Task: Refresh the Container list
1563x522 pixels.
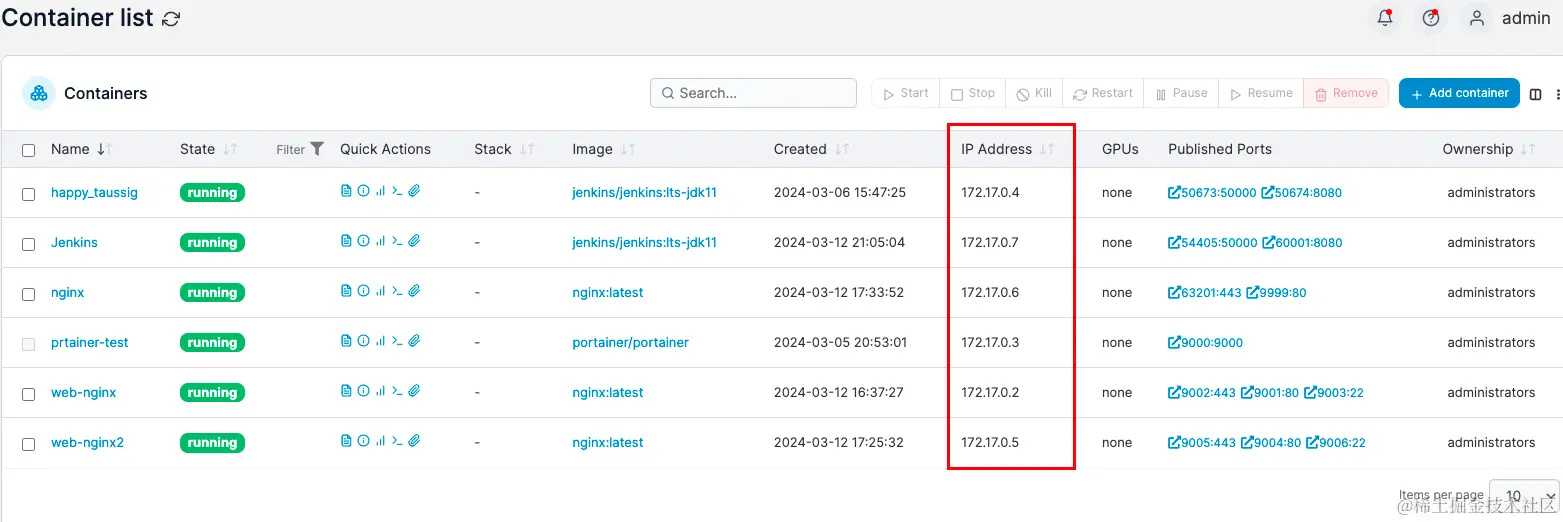Action: point(171,19)
